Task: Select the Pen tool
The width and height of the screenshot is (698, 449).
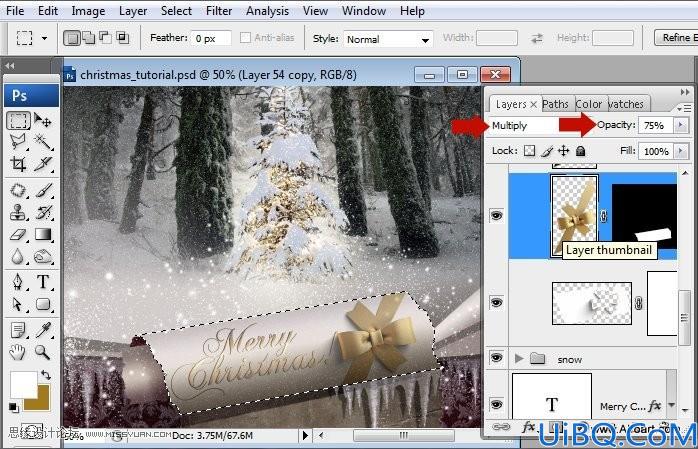Action: 18,282
